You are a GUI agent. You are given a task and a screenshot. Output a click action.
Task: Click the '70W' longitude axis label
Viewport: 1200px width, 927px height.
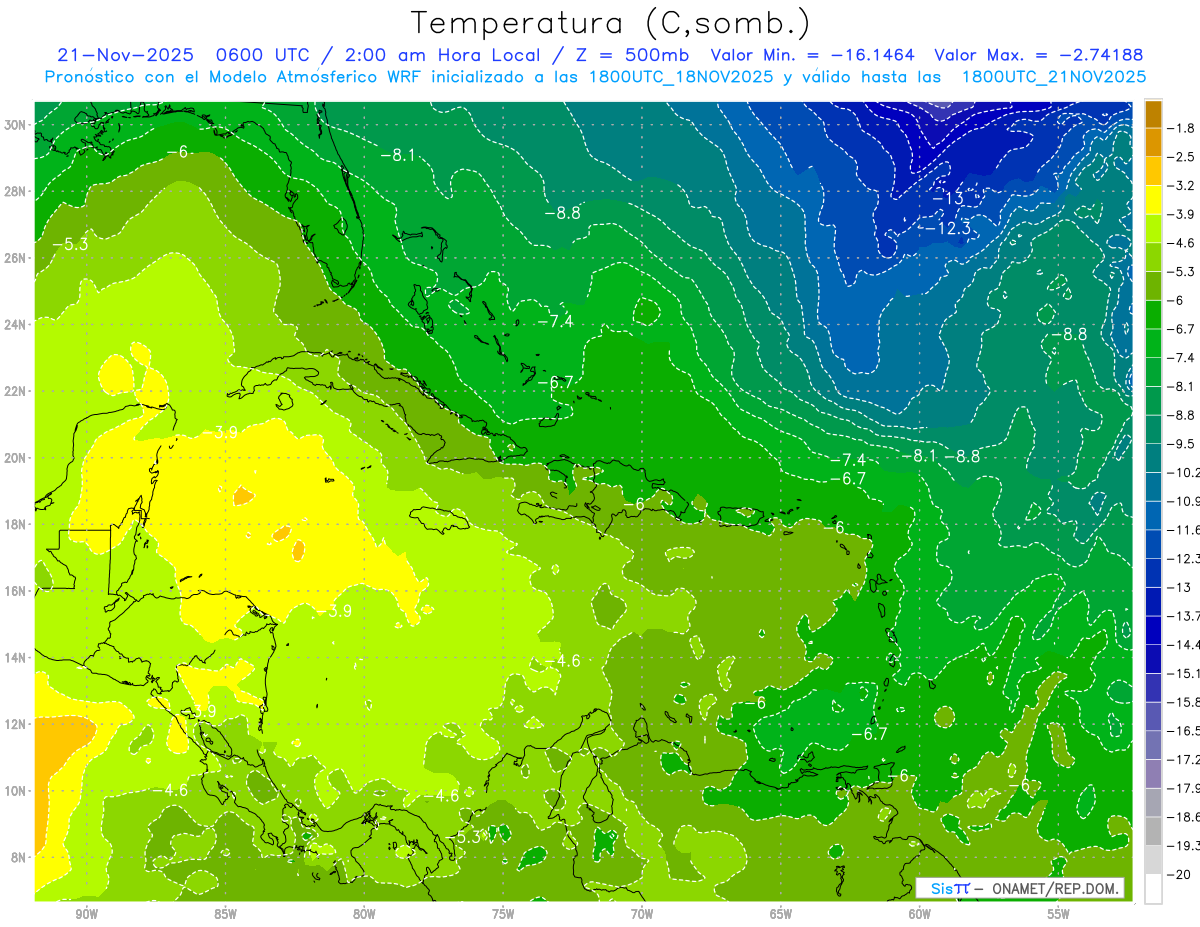(642, 914)
